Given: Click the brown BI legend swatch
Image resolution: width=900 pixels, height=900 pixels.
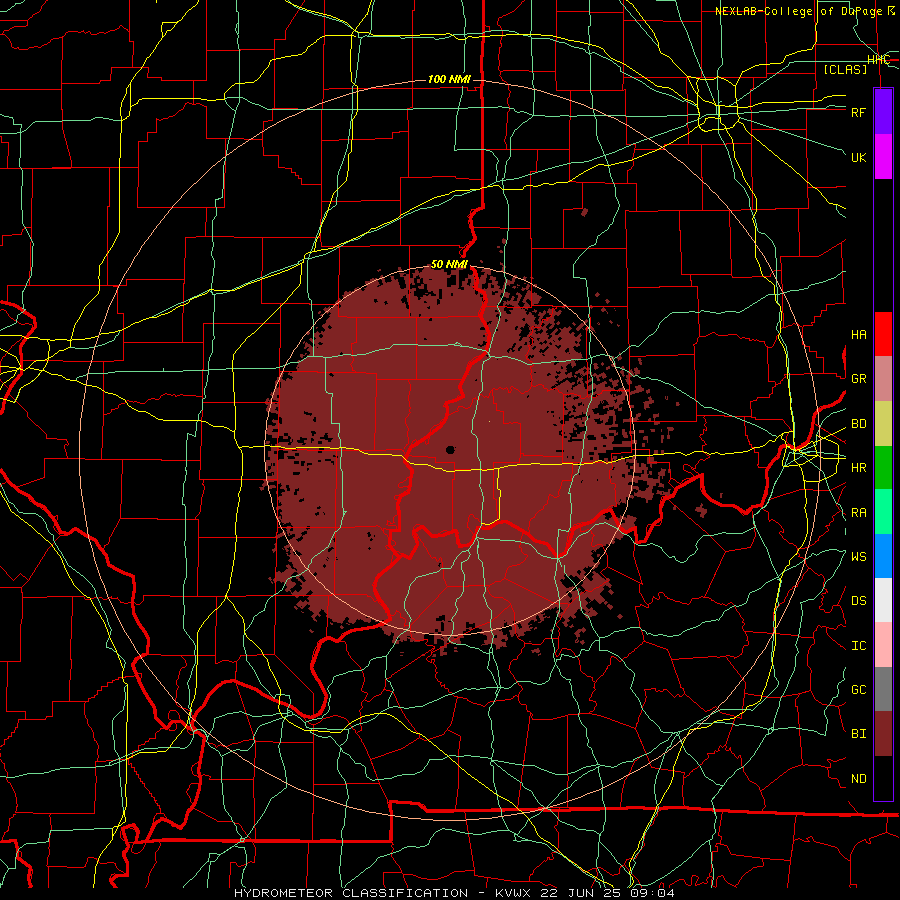Looking at the screenshot, I should (883, 734).
